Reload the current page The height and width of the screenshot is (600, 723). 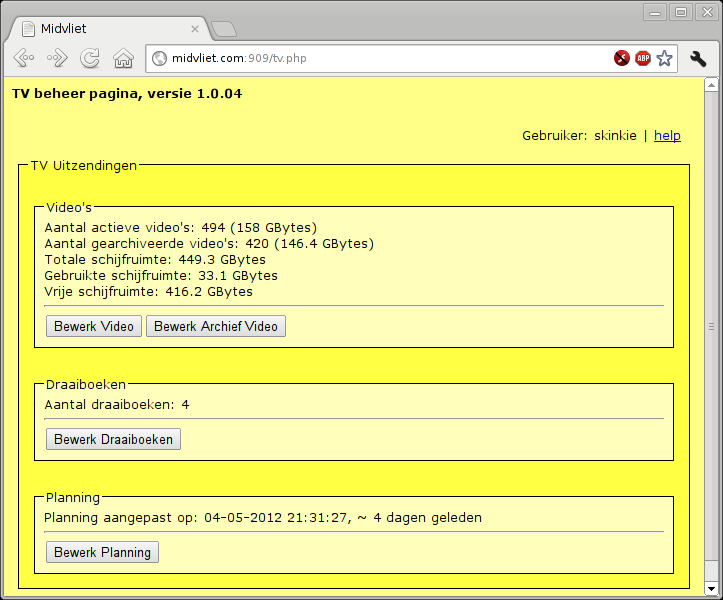[x=90, y=58]
